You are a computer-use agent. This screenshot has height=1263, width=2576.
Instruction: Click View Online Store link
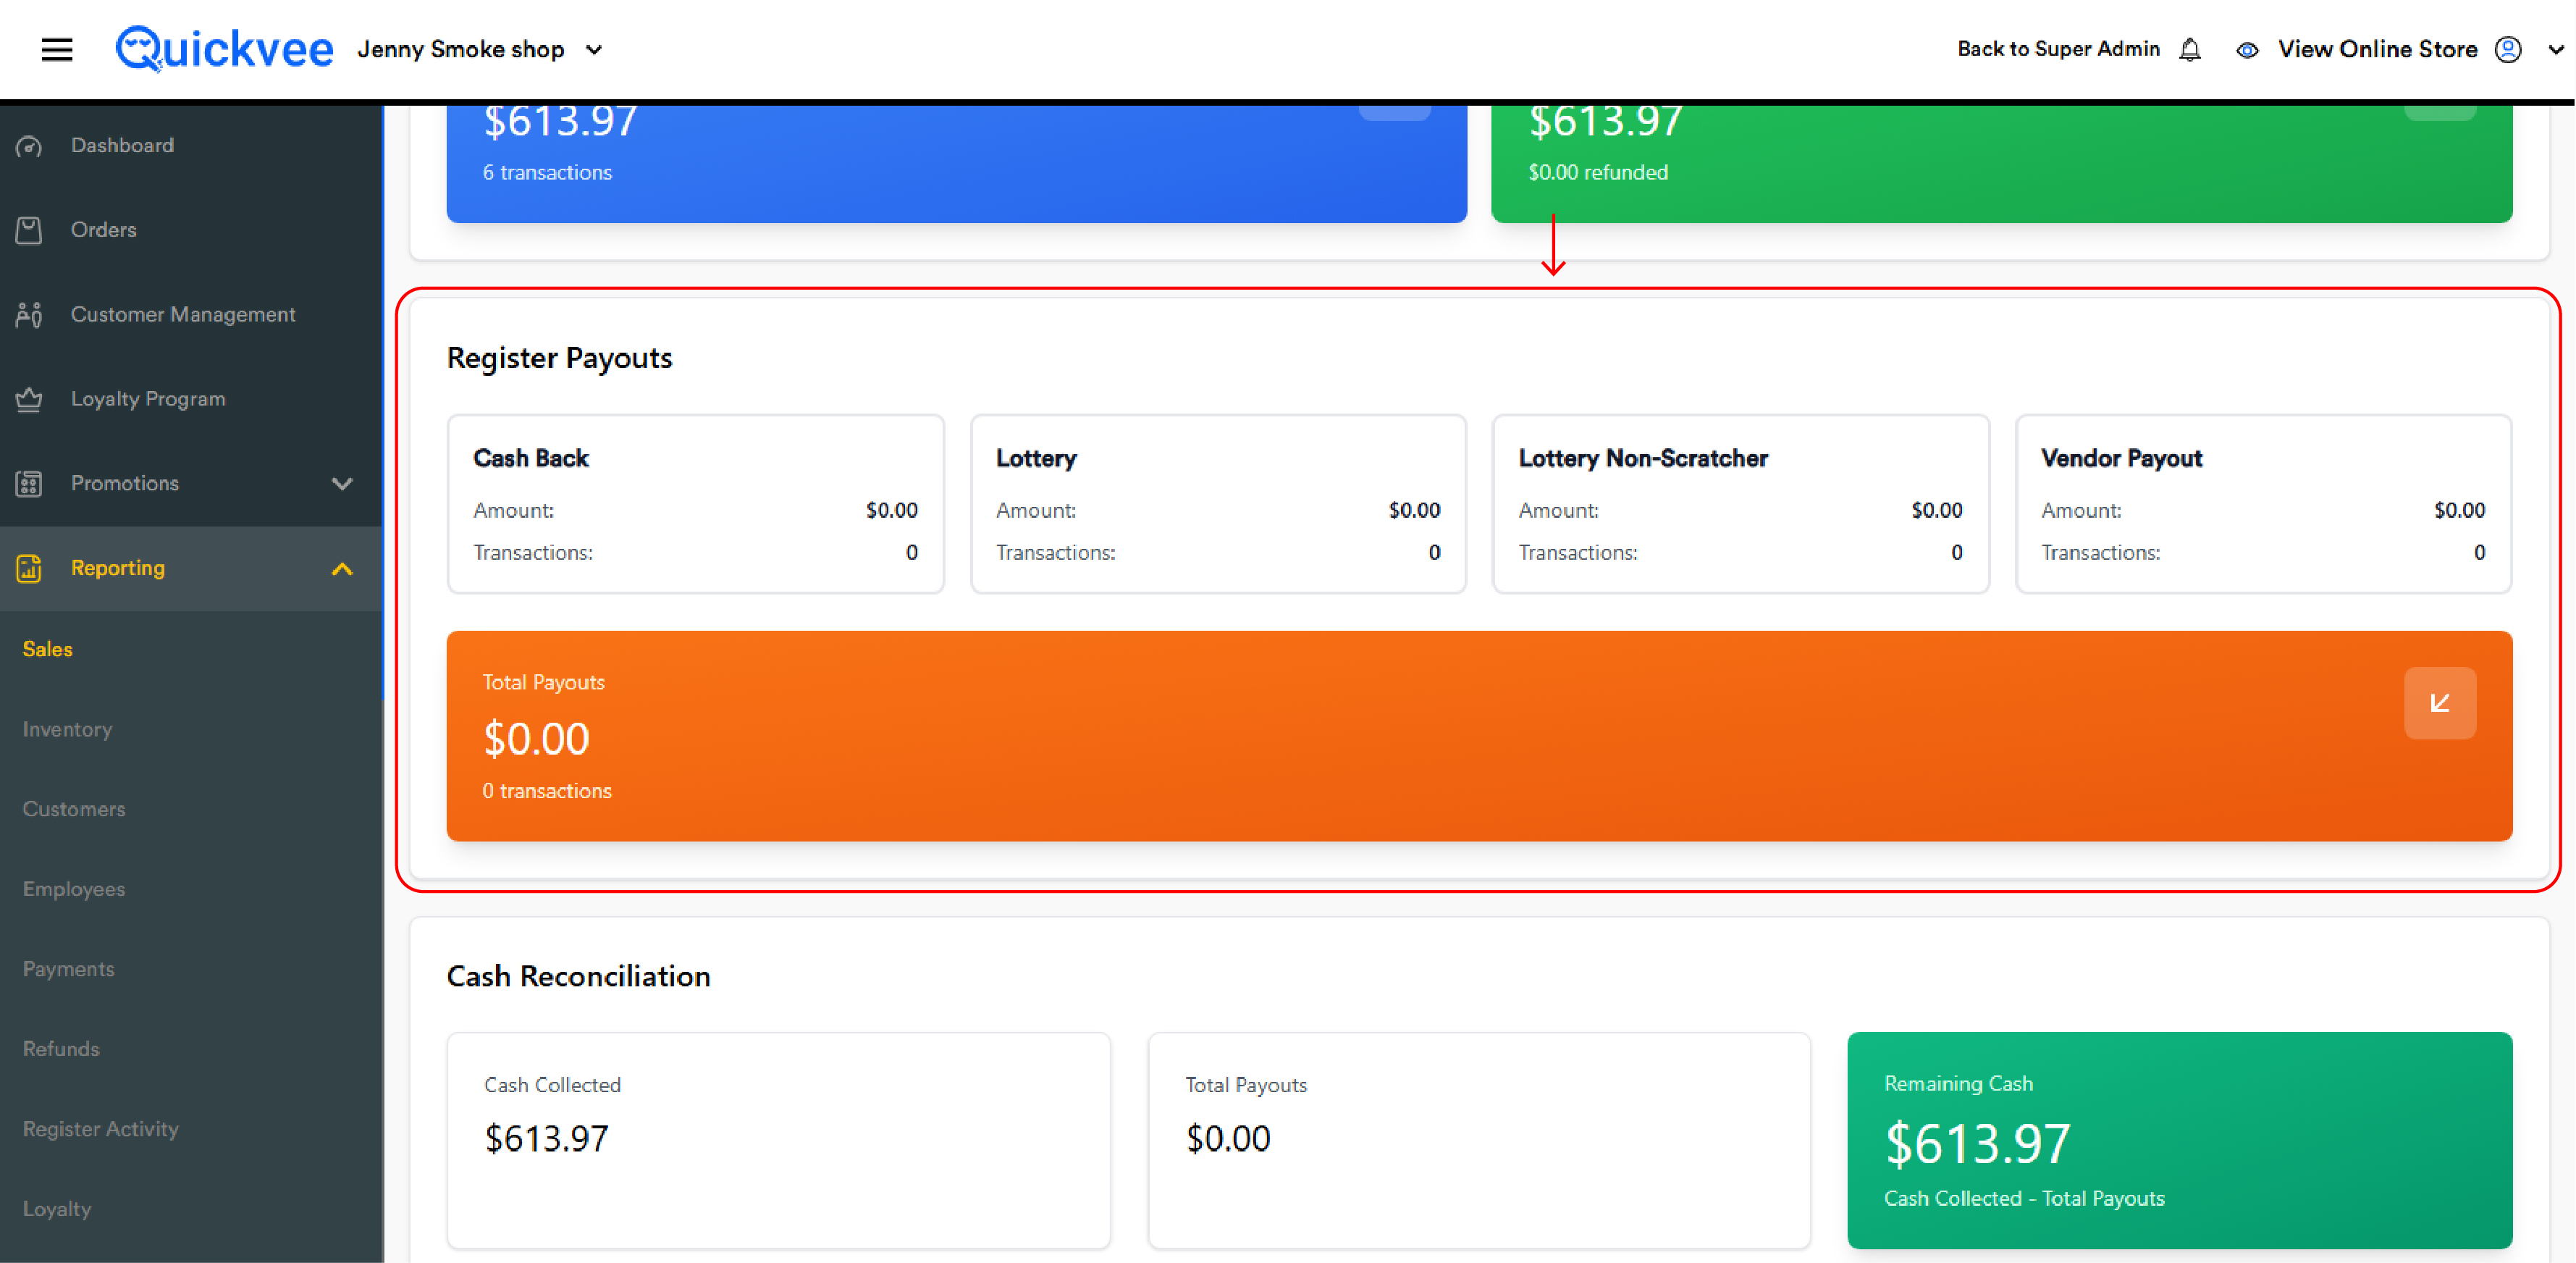coord(2377,49)
